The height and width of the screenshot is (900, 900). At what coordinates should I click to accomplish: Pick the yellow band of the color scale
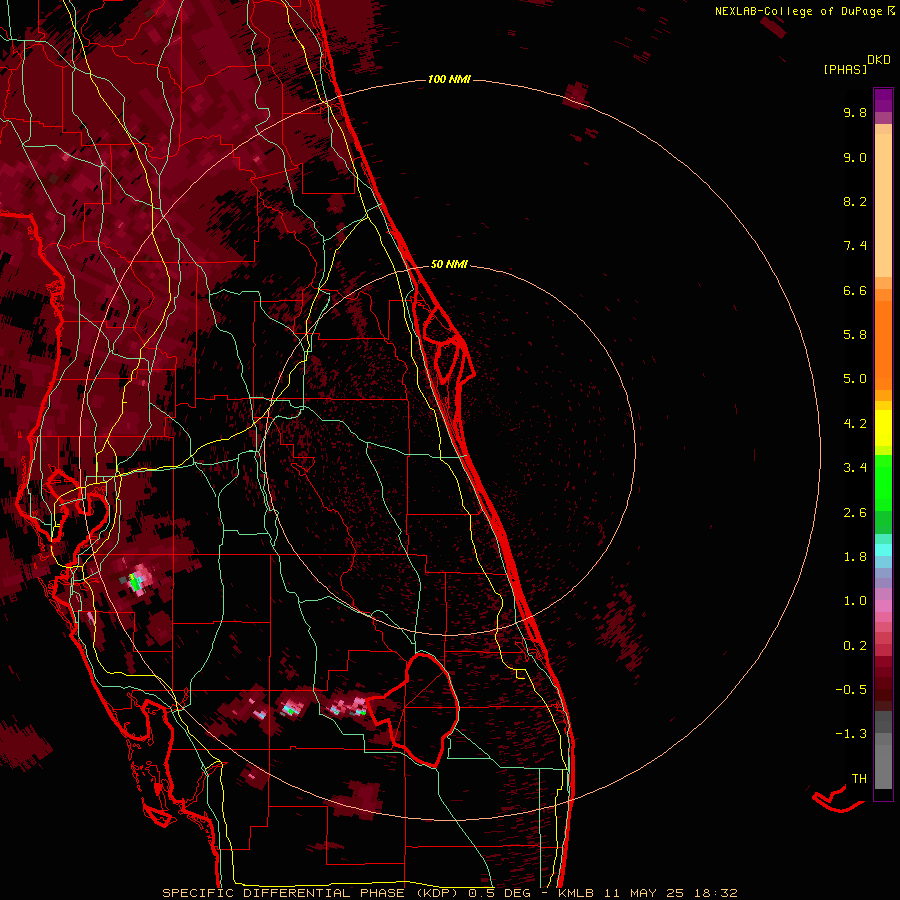pos(883,428)
